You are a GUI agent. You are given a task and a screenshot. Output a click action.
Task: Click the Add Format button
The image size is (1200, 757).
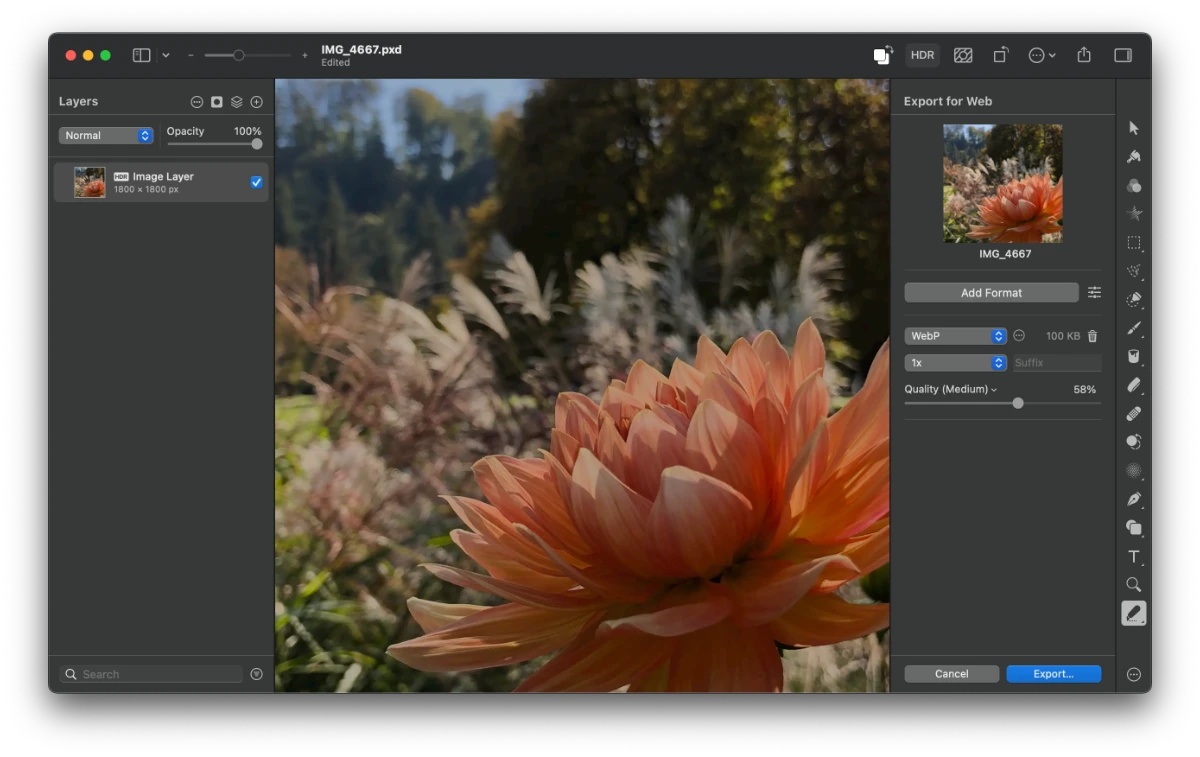[992, 292]
